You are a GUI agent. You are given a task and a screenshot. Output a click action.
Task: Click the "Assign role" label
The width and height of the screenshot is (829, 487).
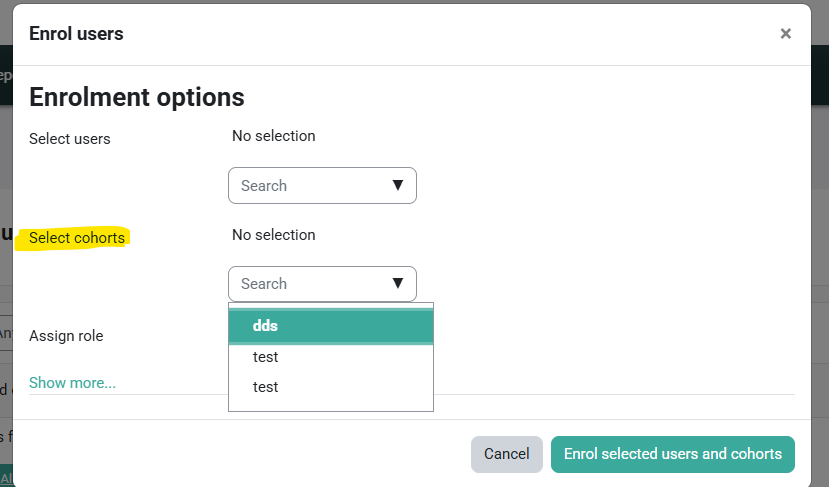coord(66,336)
